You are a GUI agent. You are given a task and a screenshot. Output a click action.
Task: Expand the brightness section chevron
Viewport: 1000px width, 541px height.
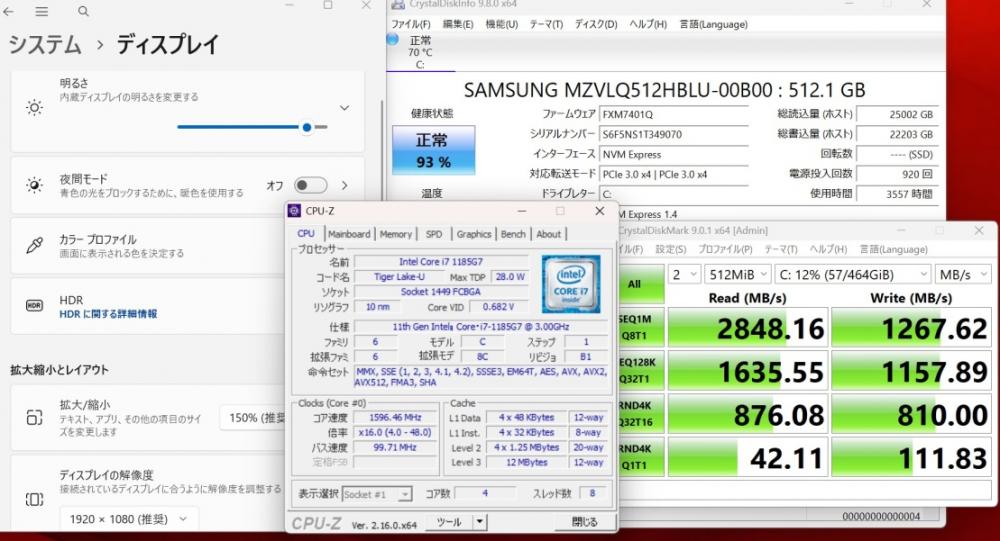pos(344,108)
